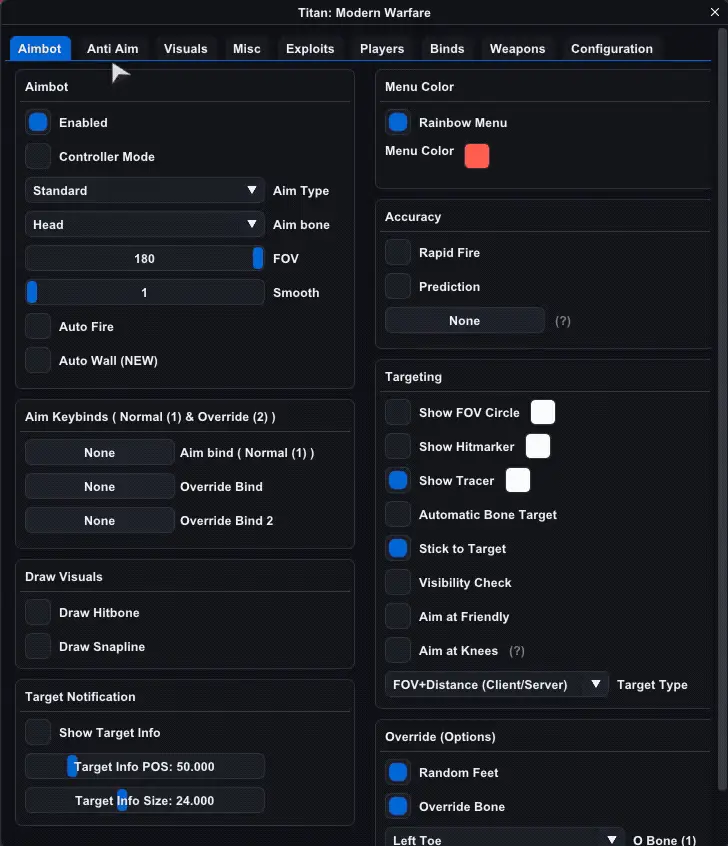Click the None button for Override Bind

(x=99, y=487)
